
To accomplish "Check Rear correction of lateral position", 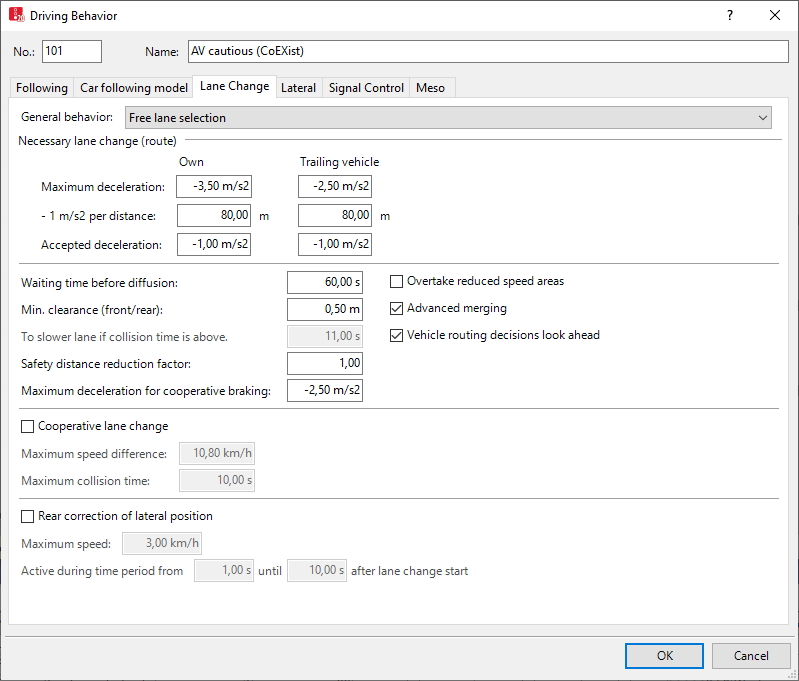I will (x=27, y=517).
